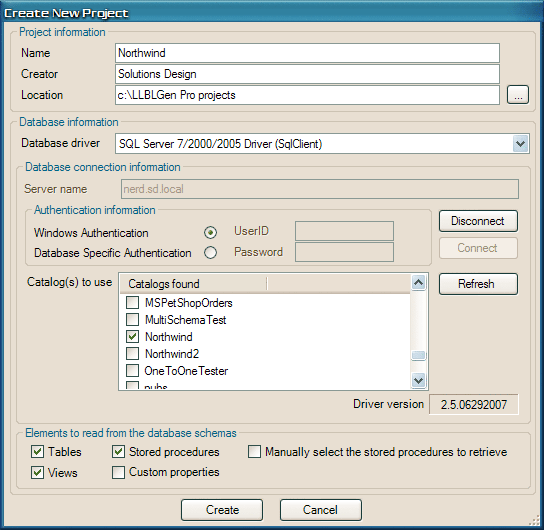The height and width of the screenshot is (530, 544).
Task: Click into the project Name field
Action: coord(307,53)
